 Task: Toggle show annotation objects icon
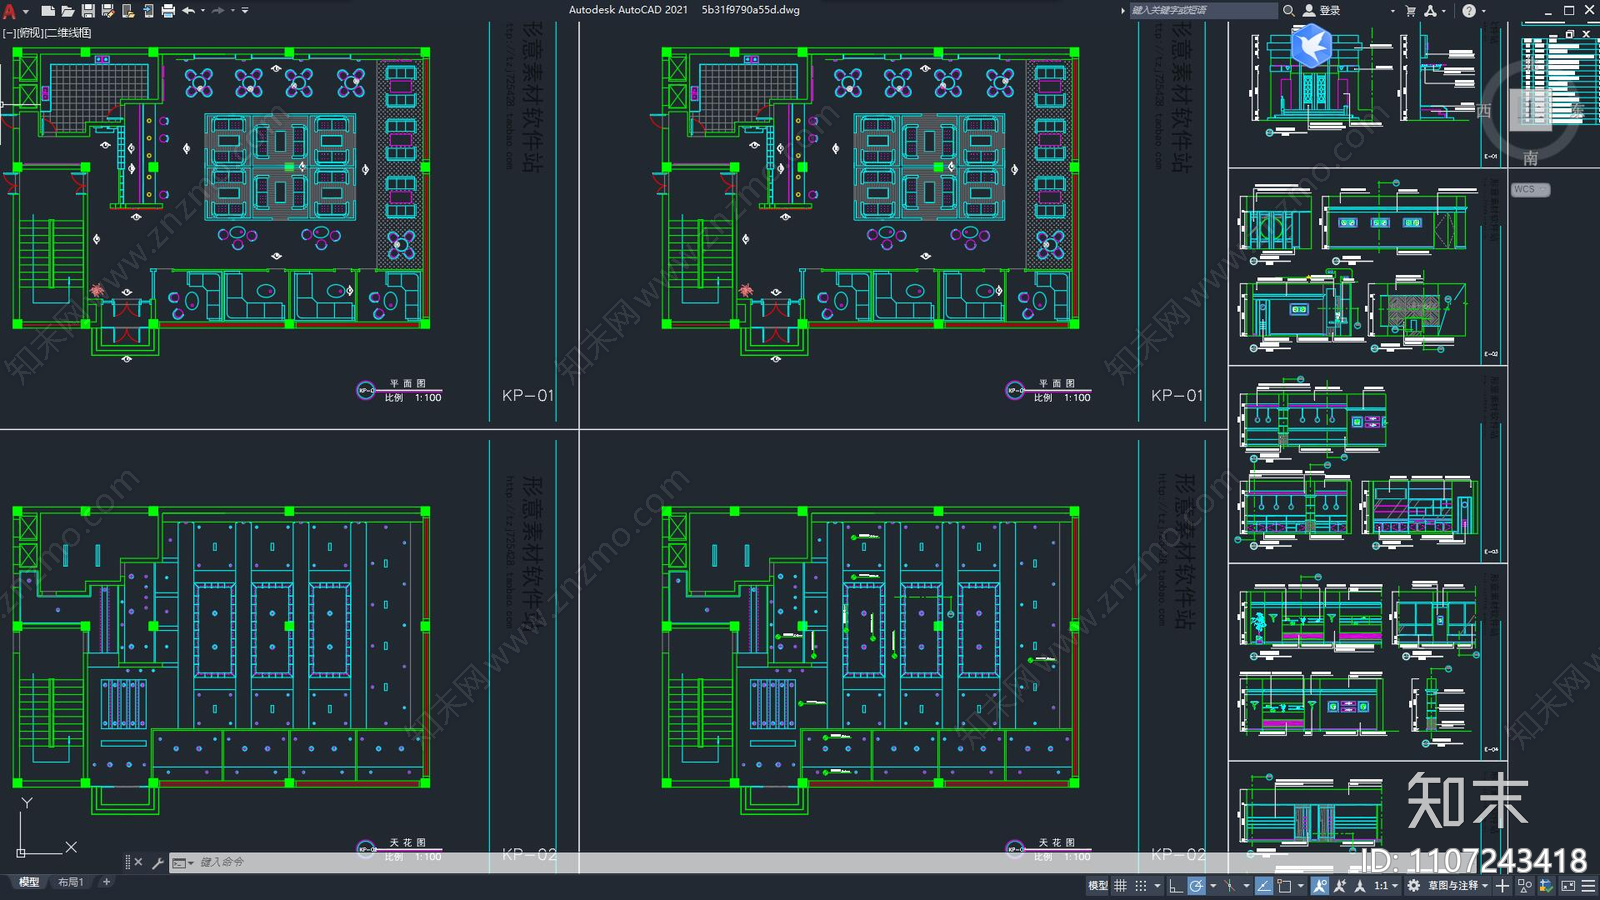(x=1320, y=886)
